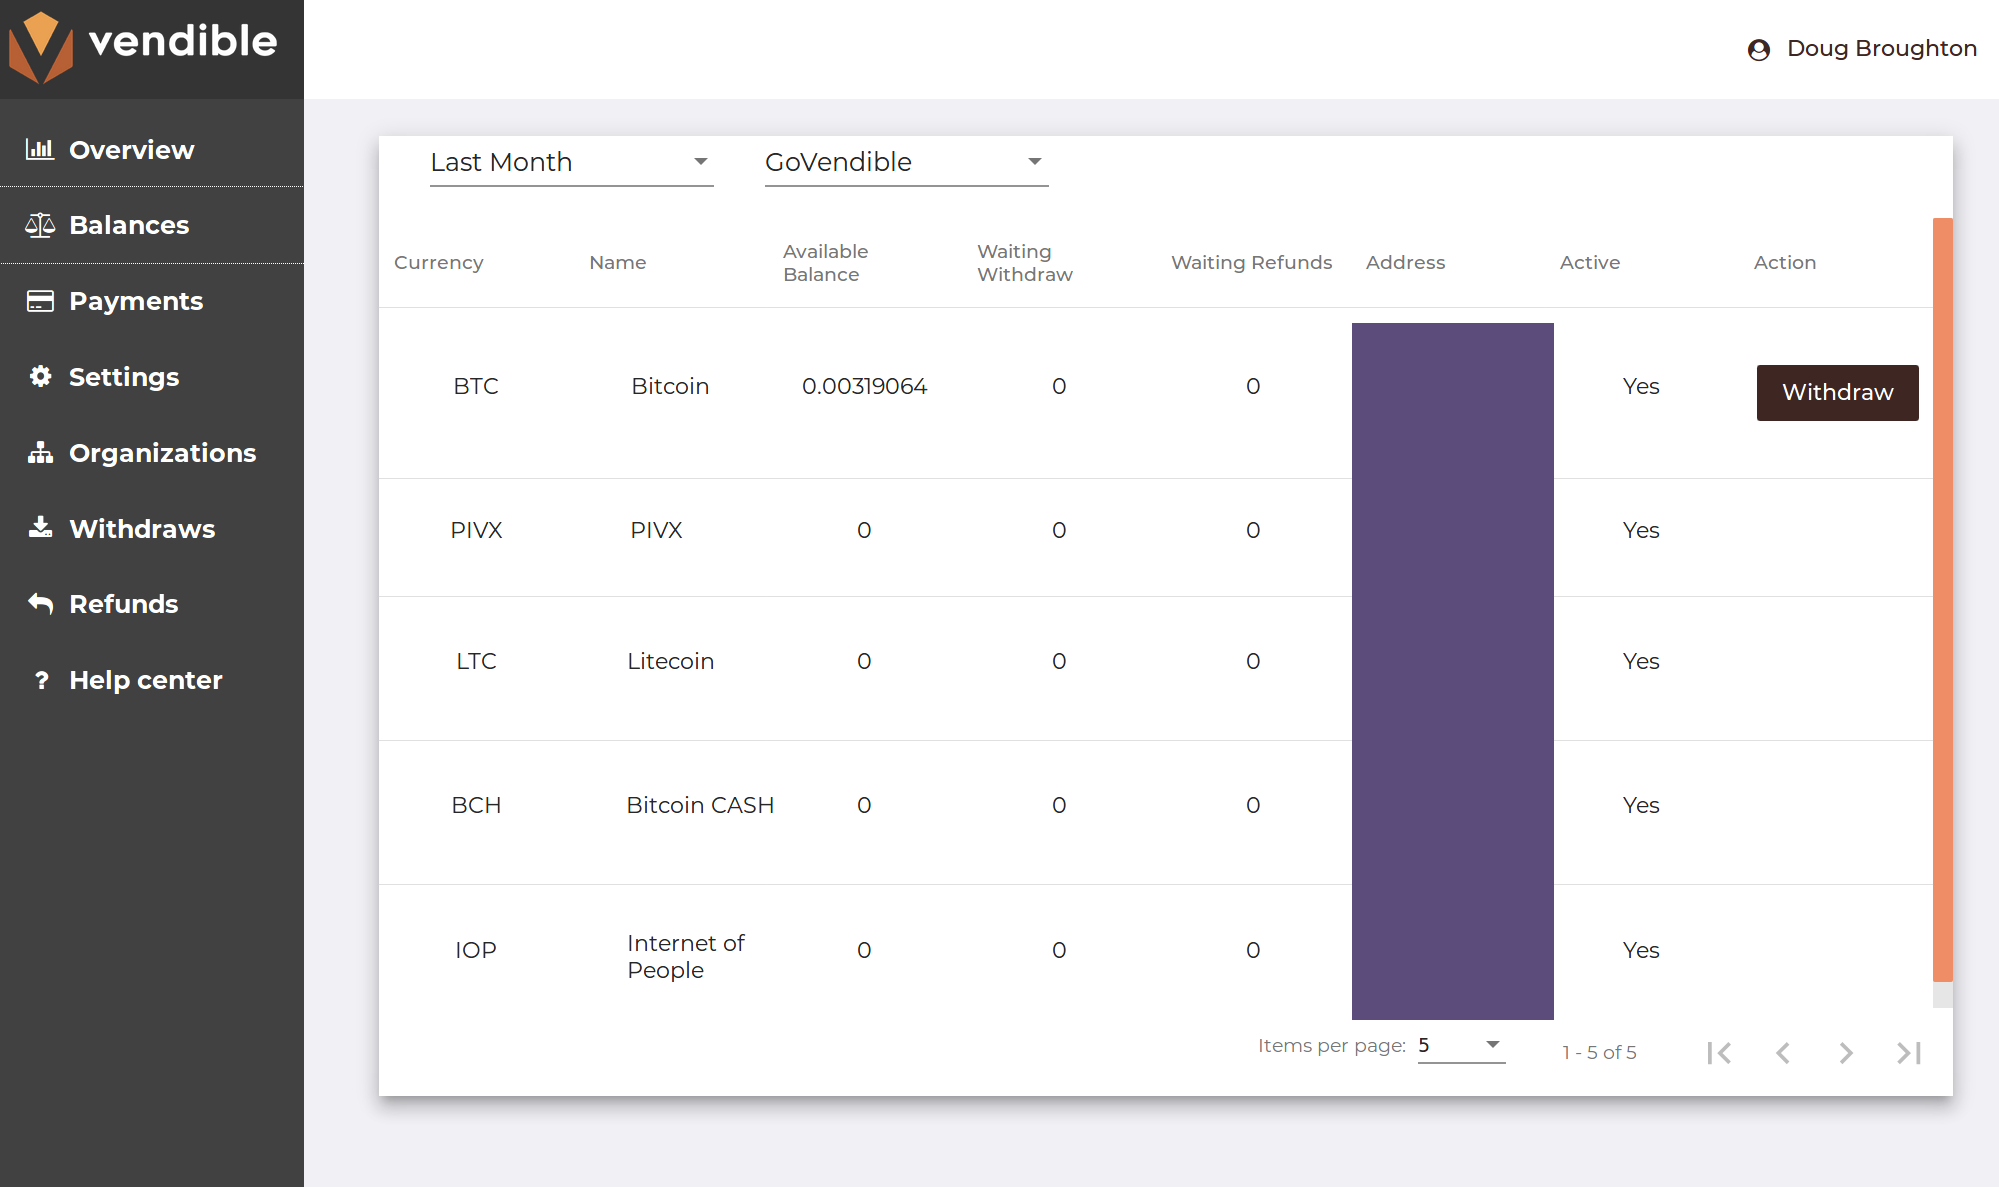Go to the next page arrow
Screen dimensions: 1999x1187
pyautogui.click(x=1846, y=1052)
